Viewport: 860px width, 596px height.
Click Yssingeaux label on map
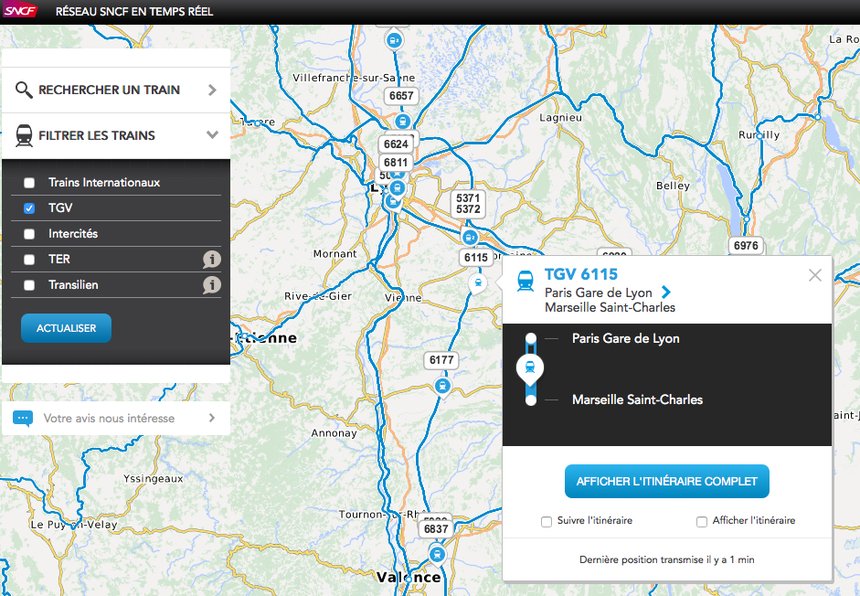(154, 479)
